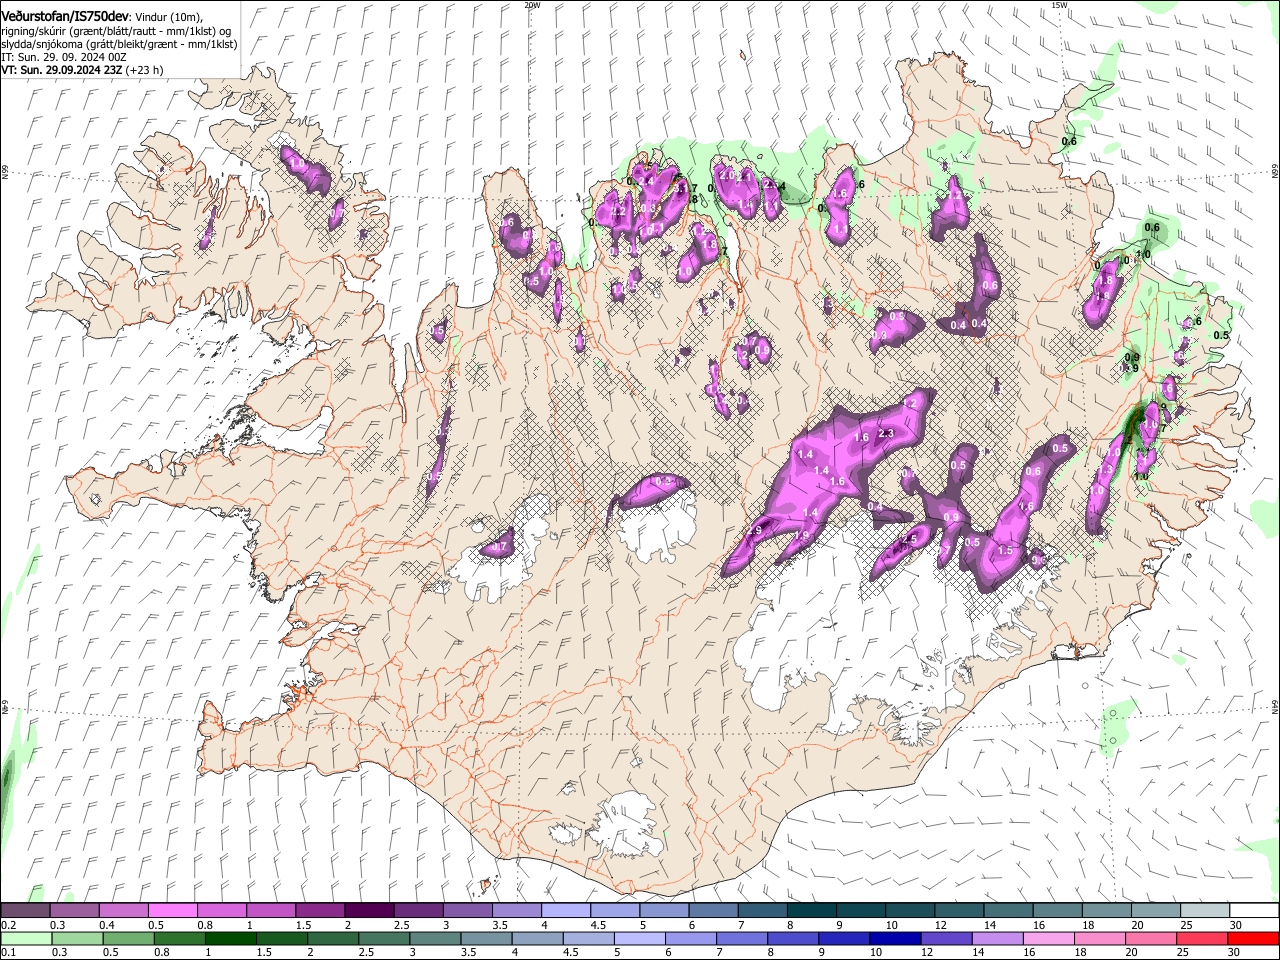1280x960 pixels.
Task: Select the 20W longitude label at top
Action: click(532, 5)
